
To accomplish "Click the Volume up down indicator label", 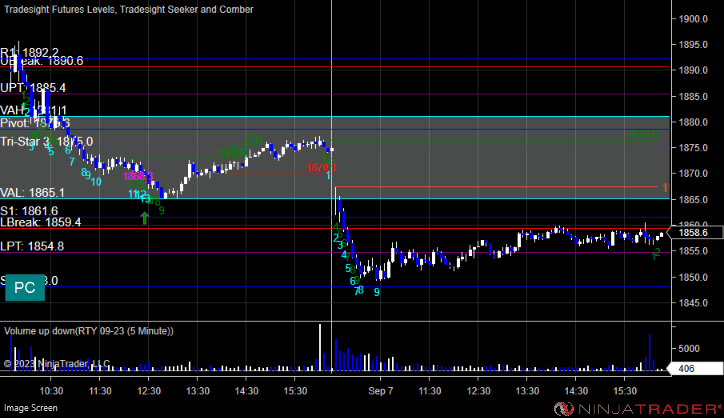I will pos(89,331).
